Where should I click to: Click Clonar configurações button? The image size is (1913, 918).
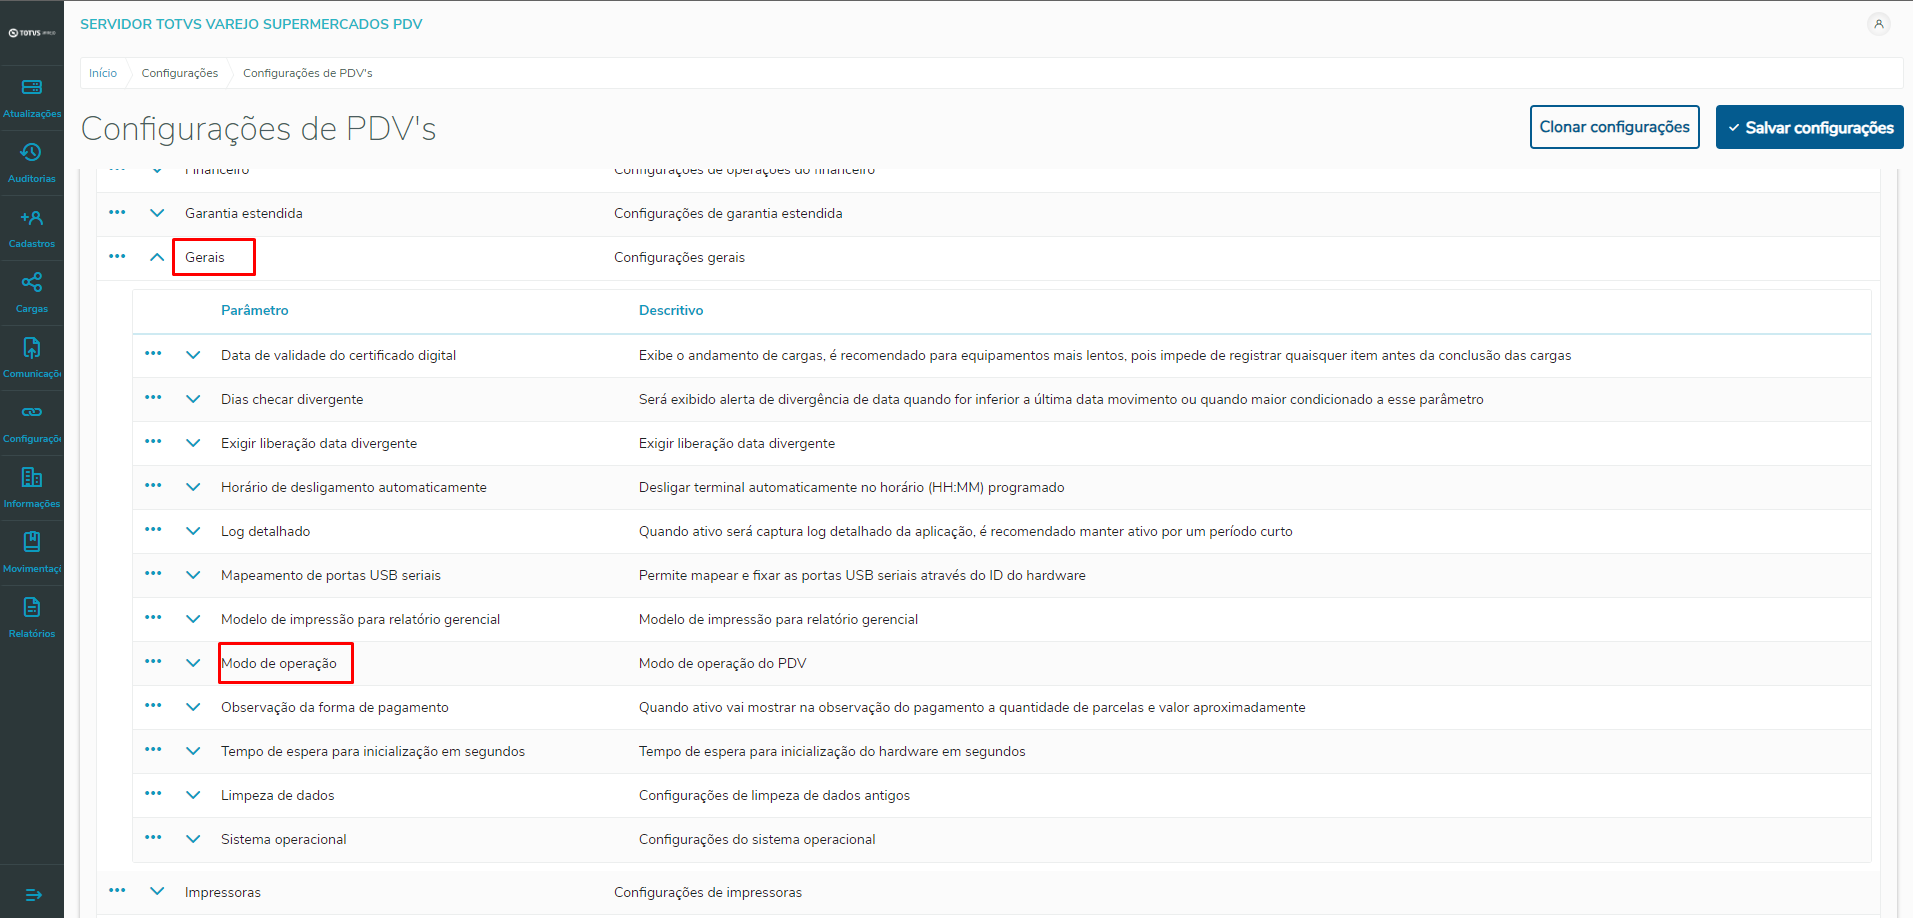tap(1615, 127)
